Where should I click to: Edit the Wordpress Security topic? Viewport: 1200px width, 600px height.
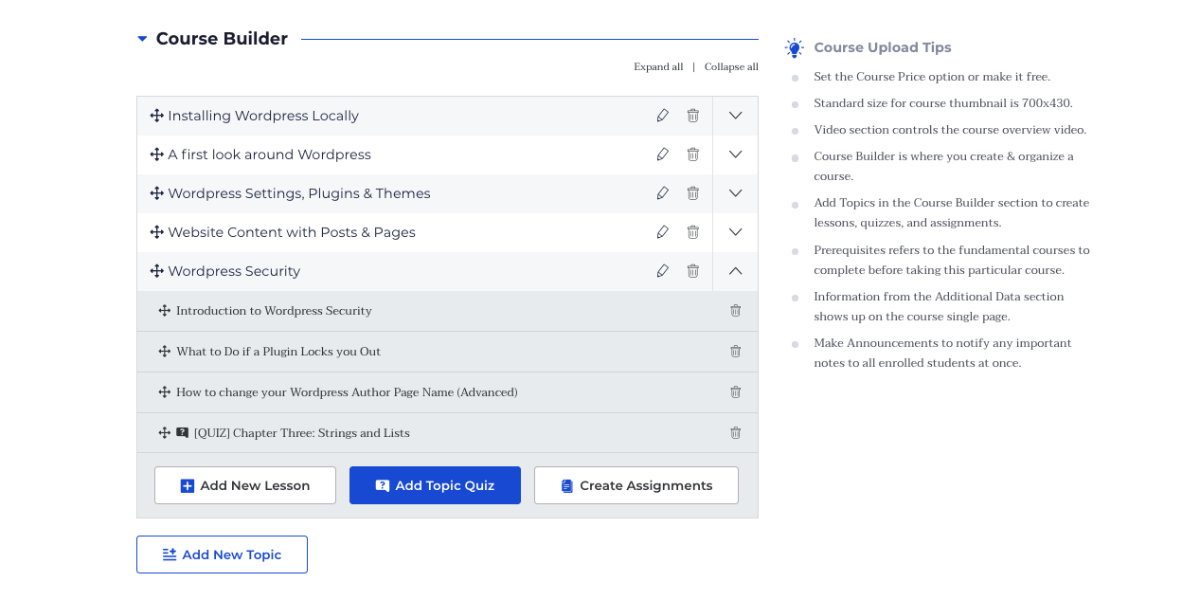(662, 271)
